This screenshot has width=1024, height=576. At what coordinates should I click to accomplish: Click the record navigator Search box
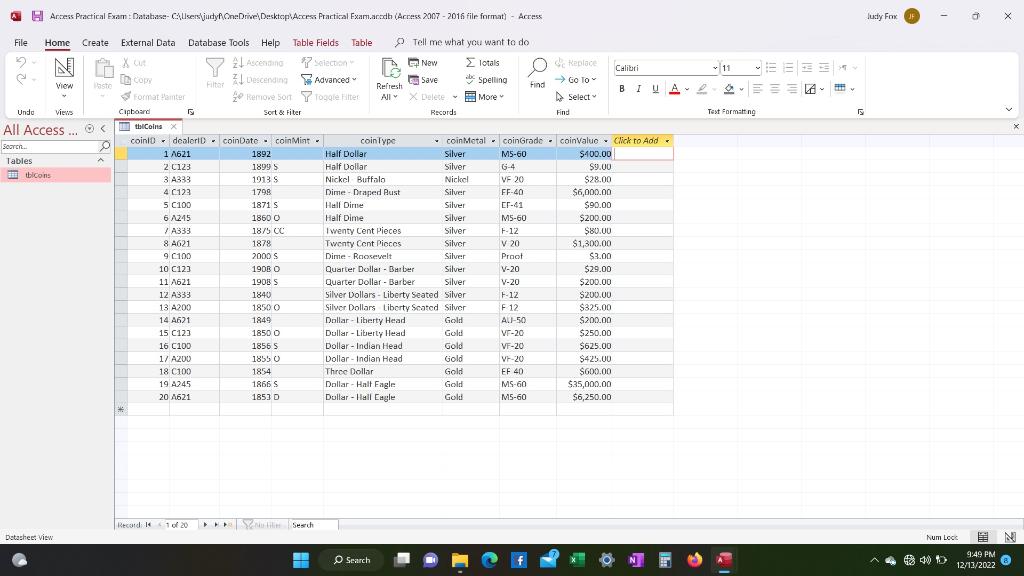313,524
